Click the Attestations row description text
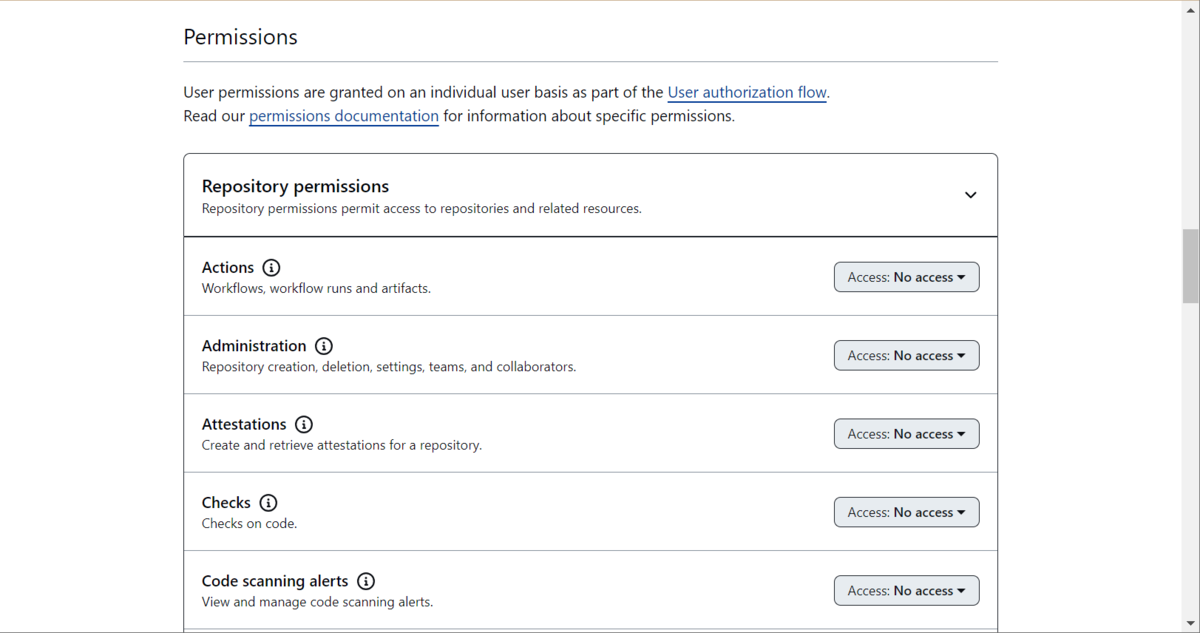 [x=340, y=445]
